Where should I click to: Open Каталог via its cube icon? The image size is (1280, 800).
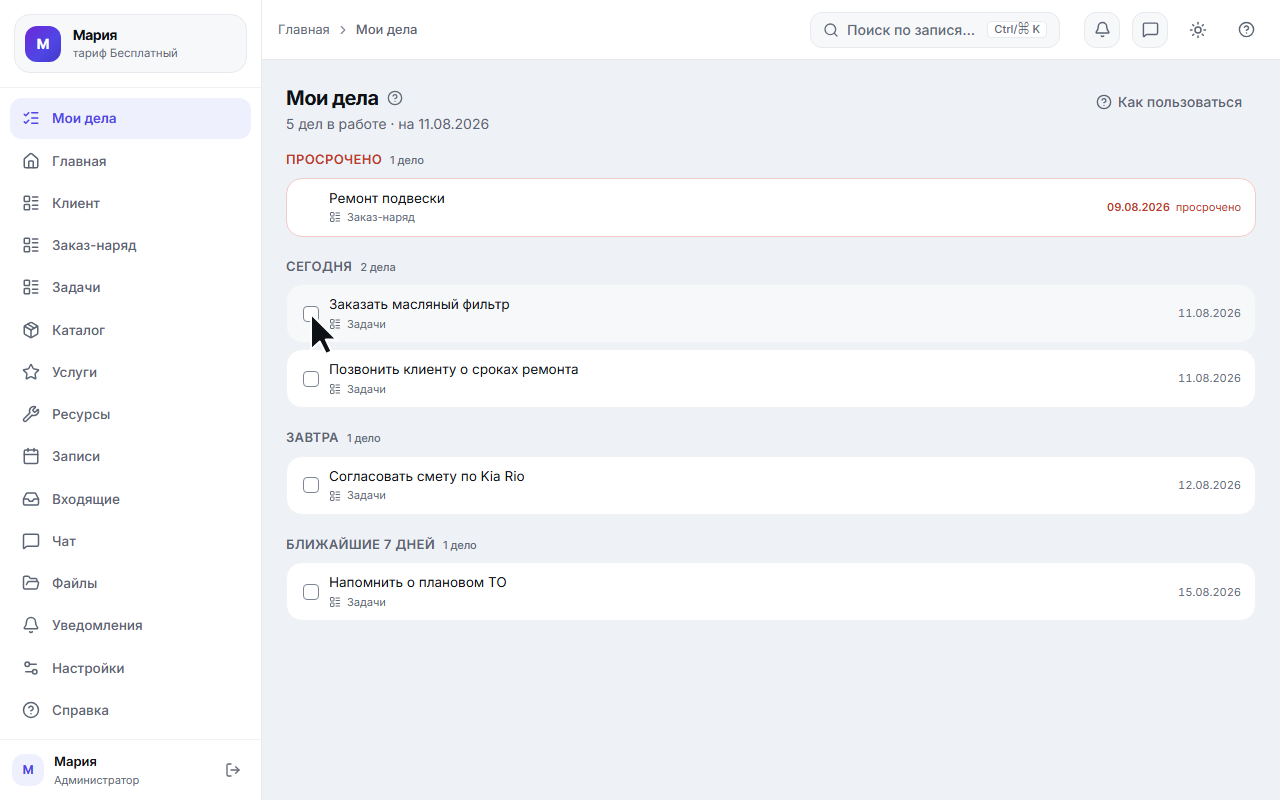point(31,330)
